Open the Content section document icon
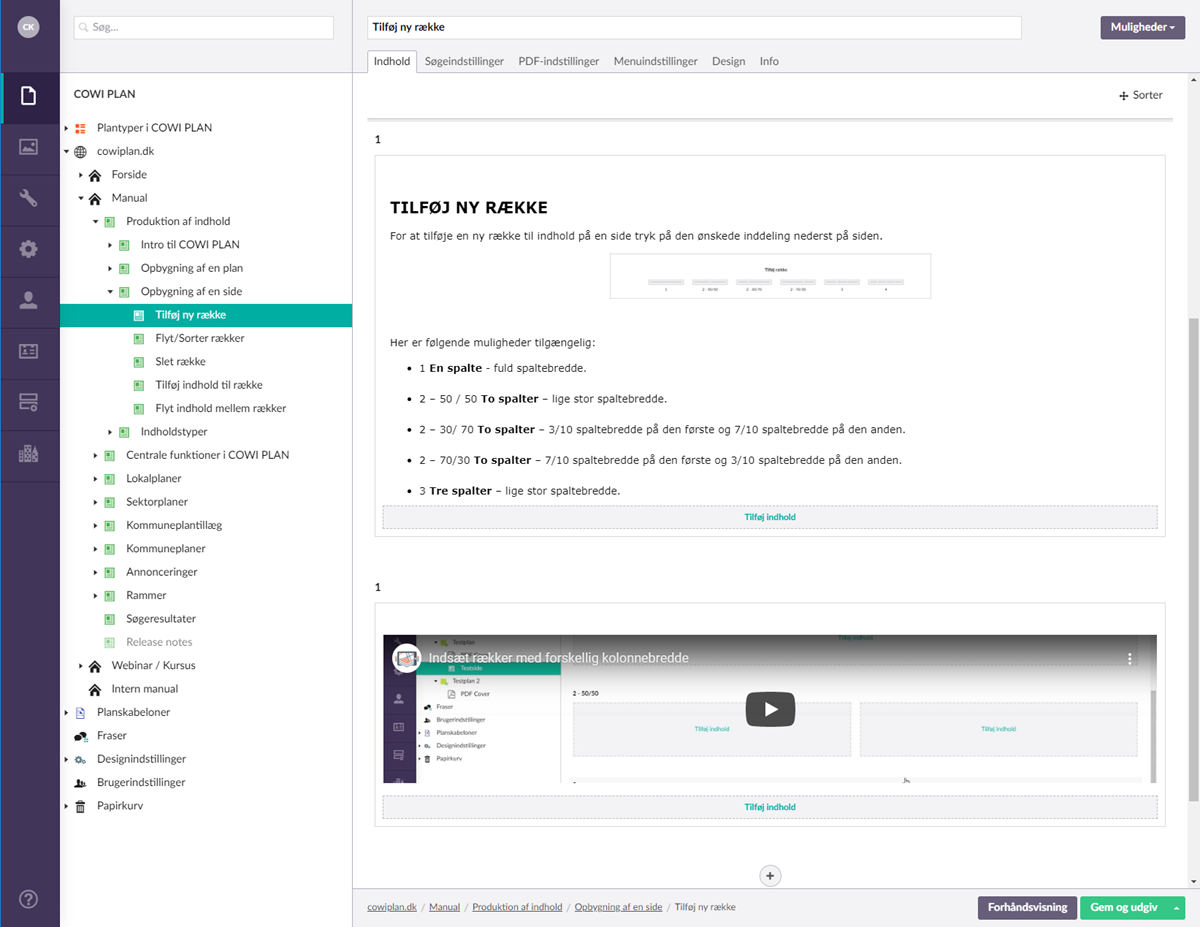The width and height of the screenshot is (1200, 927). 29,97
